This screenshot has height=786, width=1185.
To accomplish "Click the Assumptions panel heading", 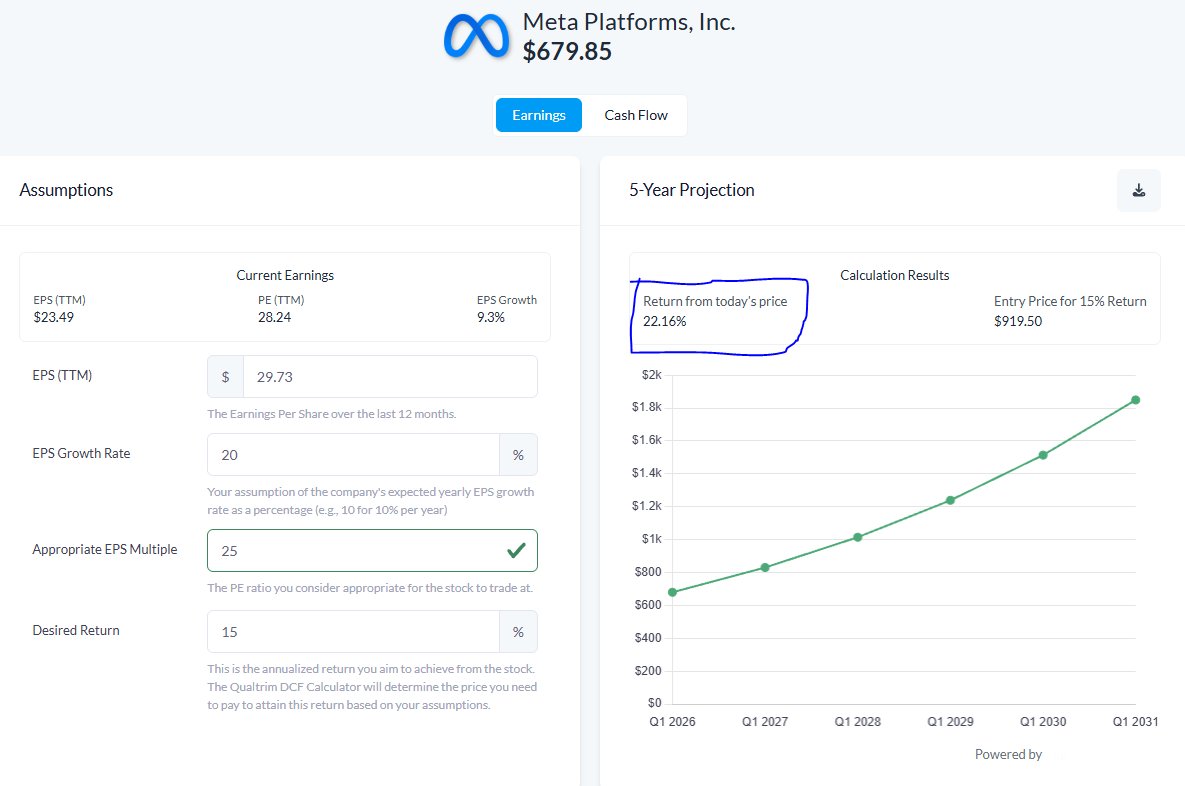I will [67, 190].
